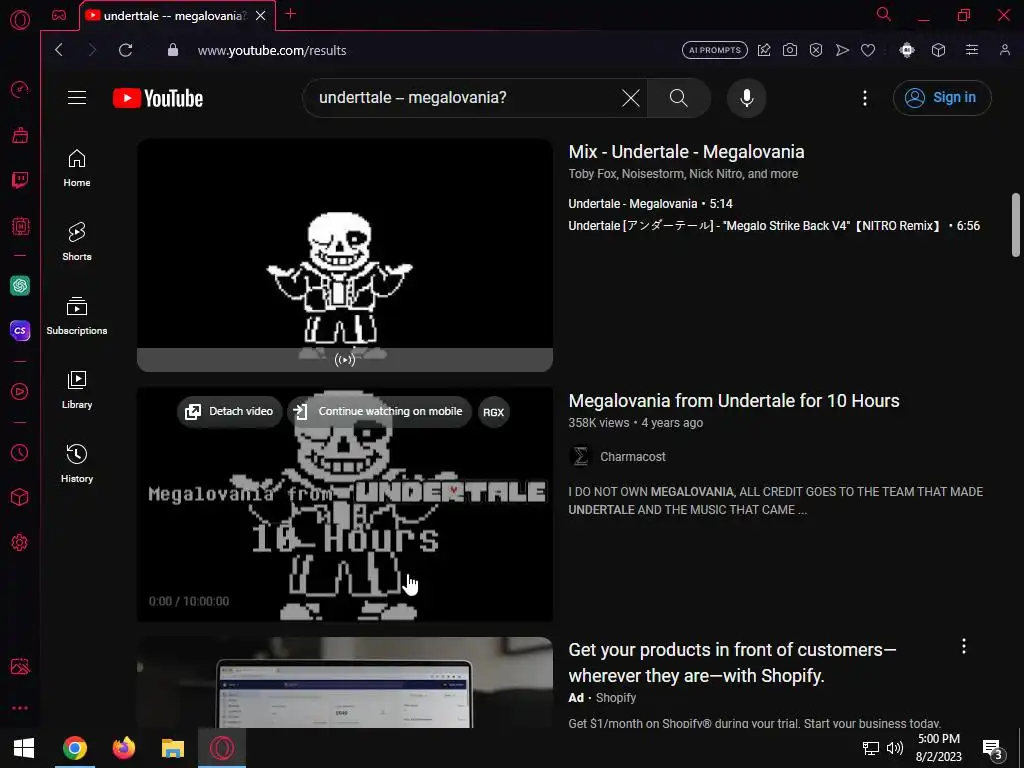The image size is (1024, 768).
Task: Open Library in YouTube sidebar
Action: point(77,390)
